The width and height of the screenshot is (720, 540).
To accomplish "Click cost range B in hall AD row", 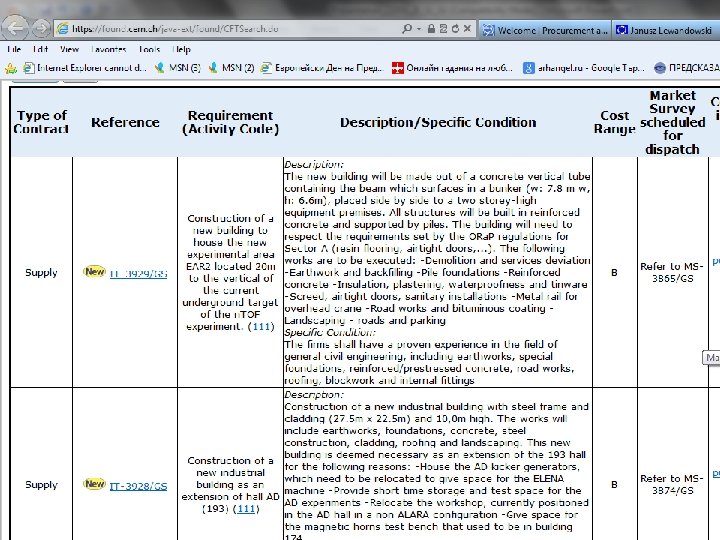I will [614, 485].
